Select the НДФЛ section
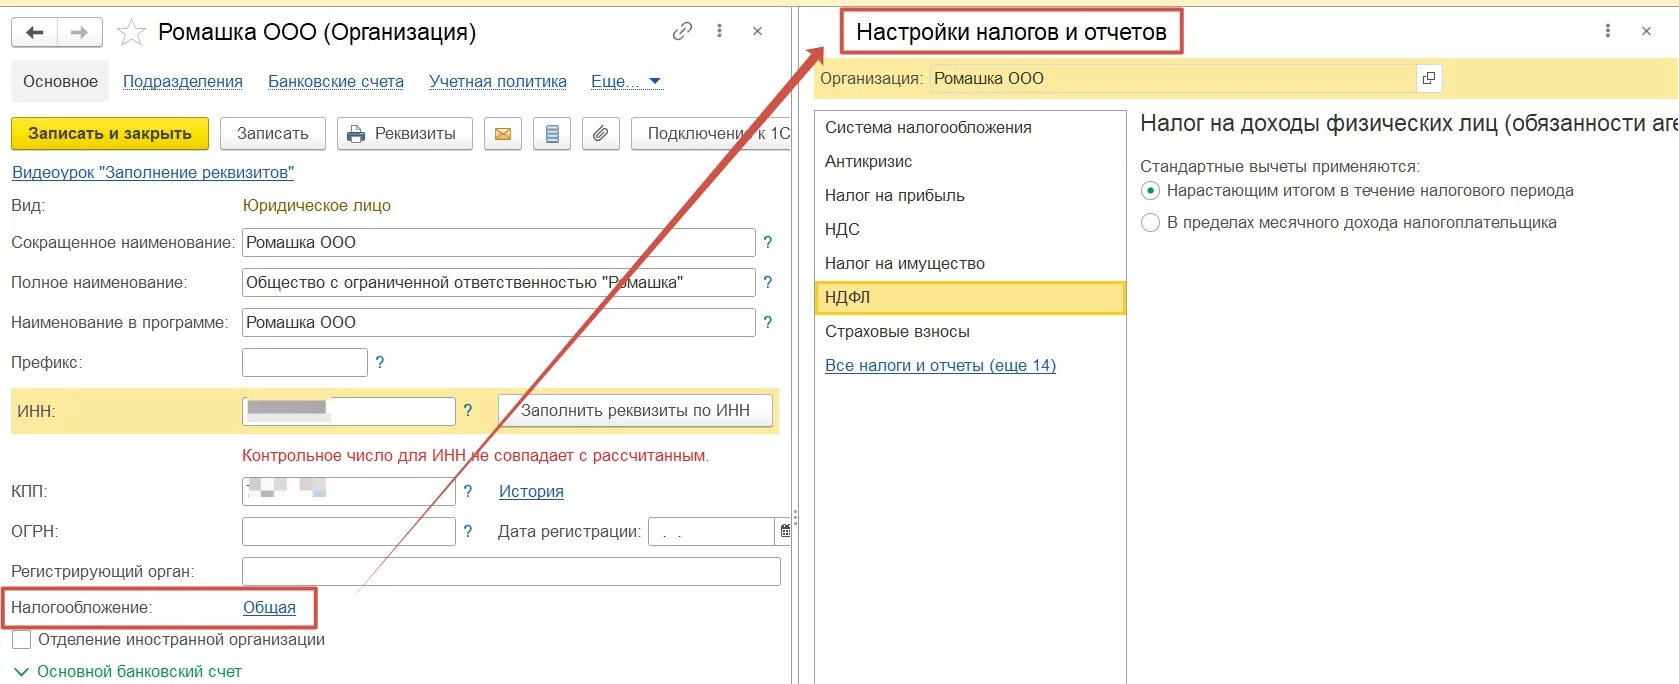Viewport: 1679px width, 684px height. pyautogui.click(x=970, y=297)
